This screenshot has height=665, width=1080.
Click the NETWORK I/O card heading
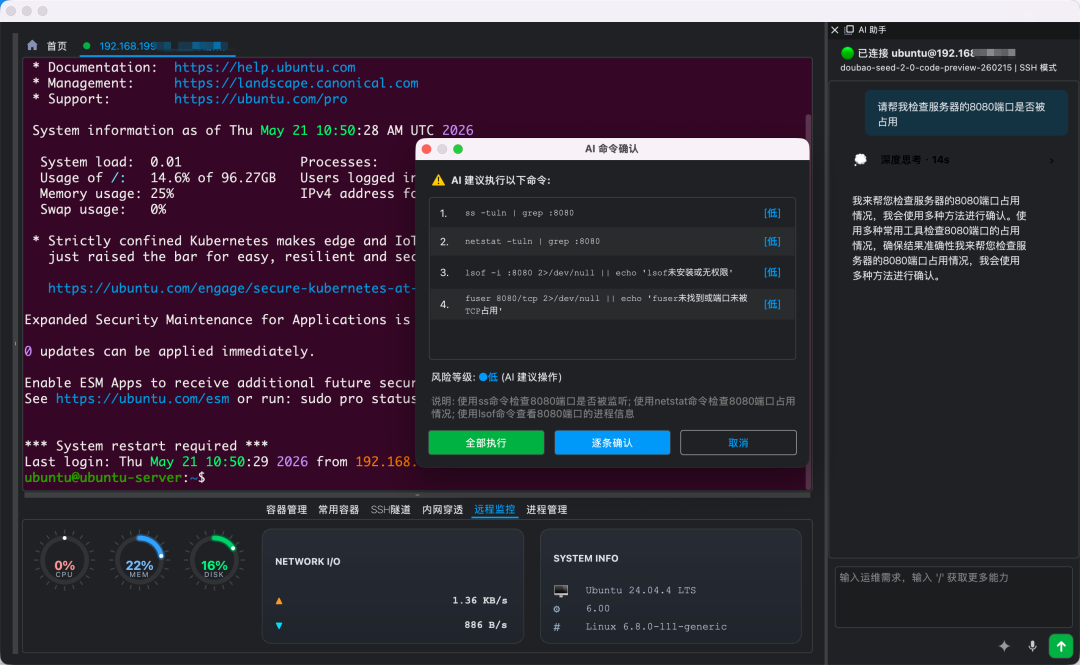pos(308,562)
